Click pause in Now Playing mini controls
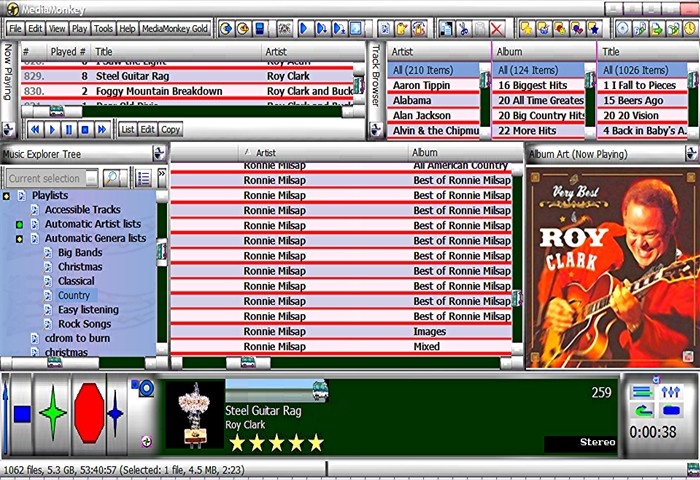Viewport: 700px width, 480px height. pos(69,129)
